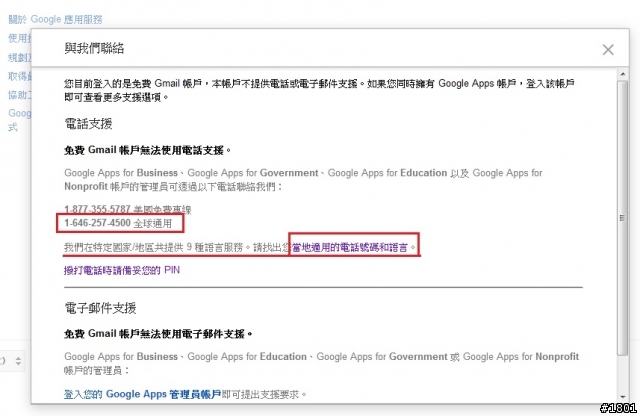Click the 1-646-257-4500 全球通用 phone number text
This screenshot has height=416, width=640.
click(118, 223)
